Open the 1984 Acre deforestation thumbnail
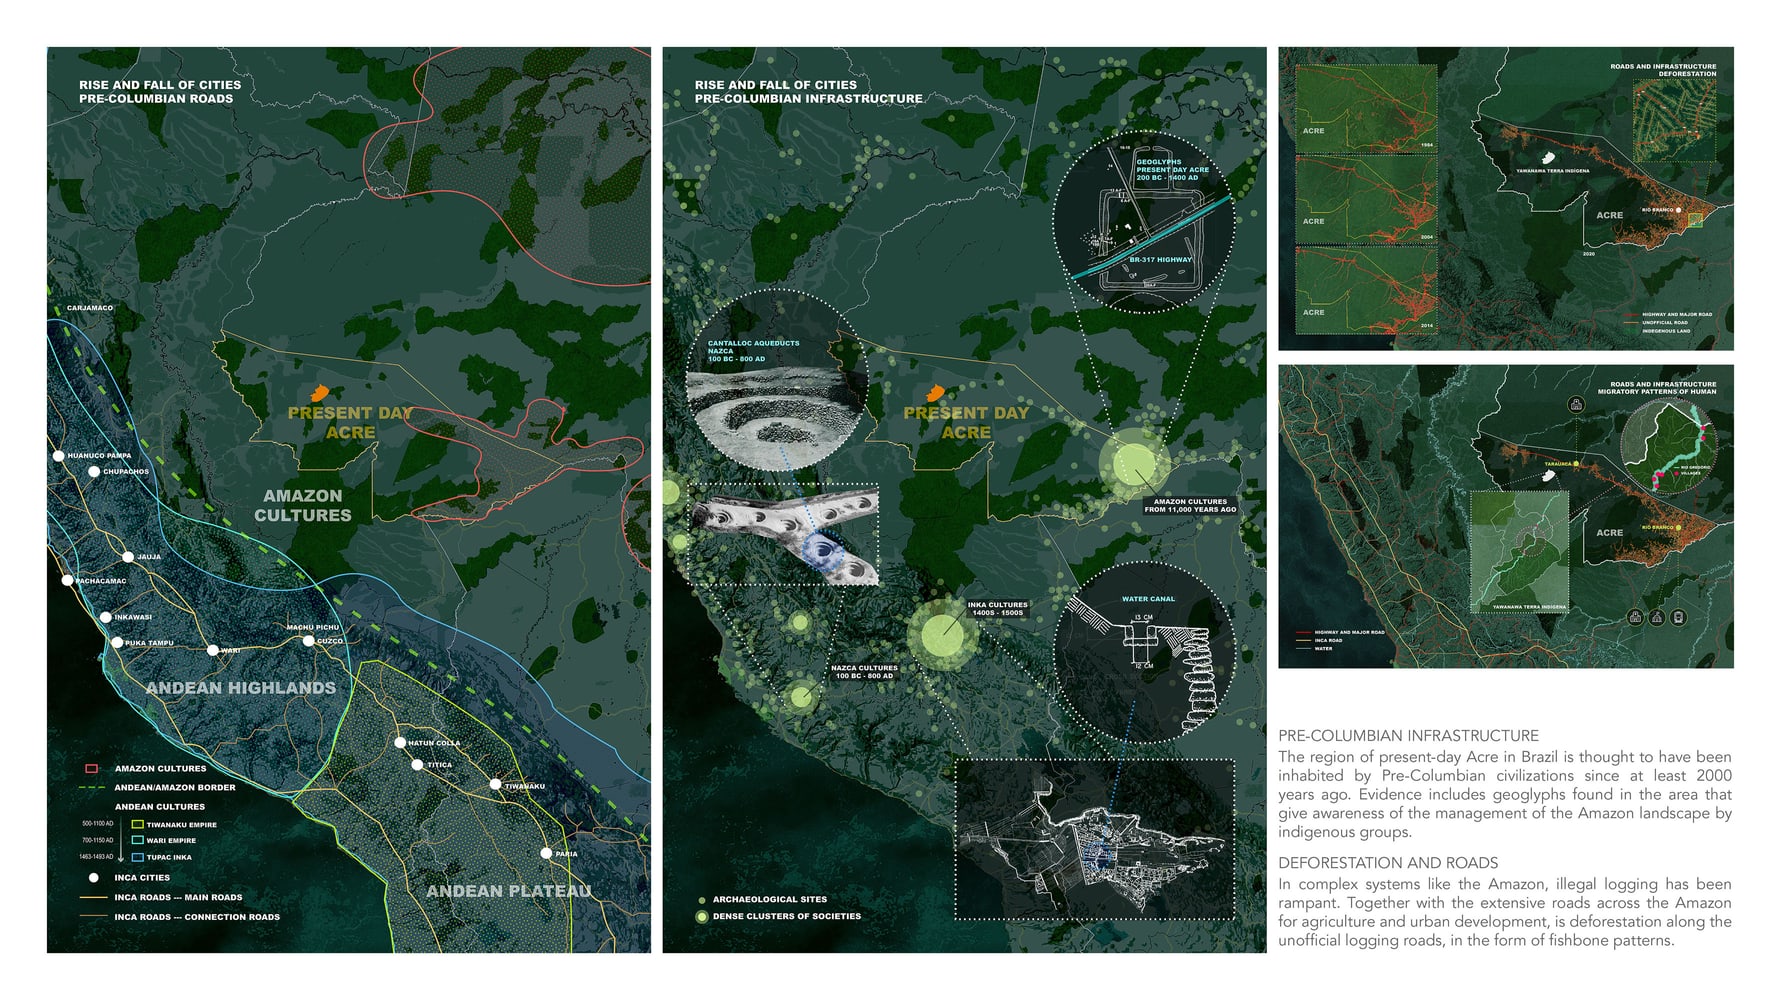Image resolution: width=1779 pixels, height=1000 pixels. 1366,109
